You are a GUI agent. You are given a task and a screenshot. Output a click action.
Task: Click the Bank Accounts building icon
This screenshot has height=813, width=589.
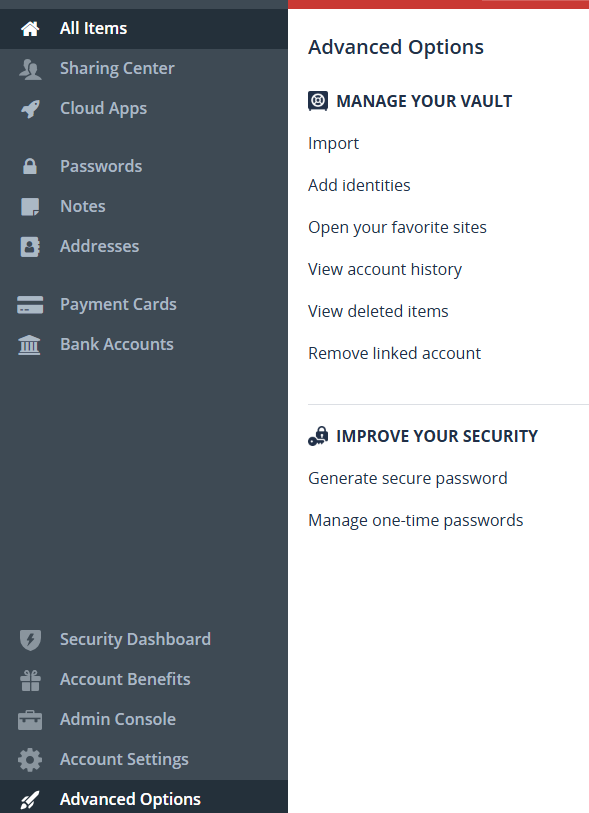tap(30, 345)
